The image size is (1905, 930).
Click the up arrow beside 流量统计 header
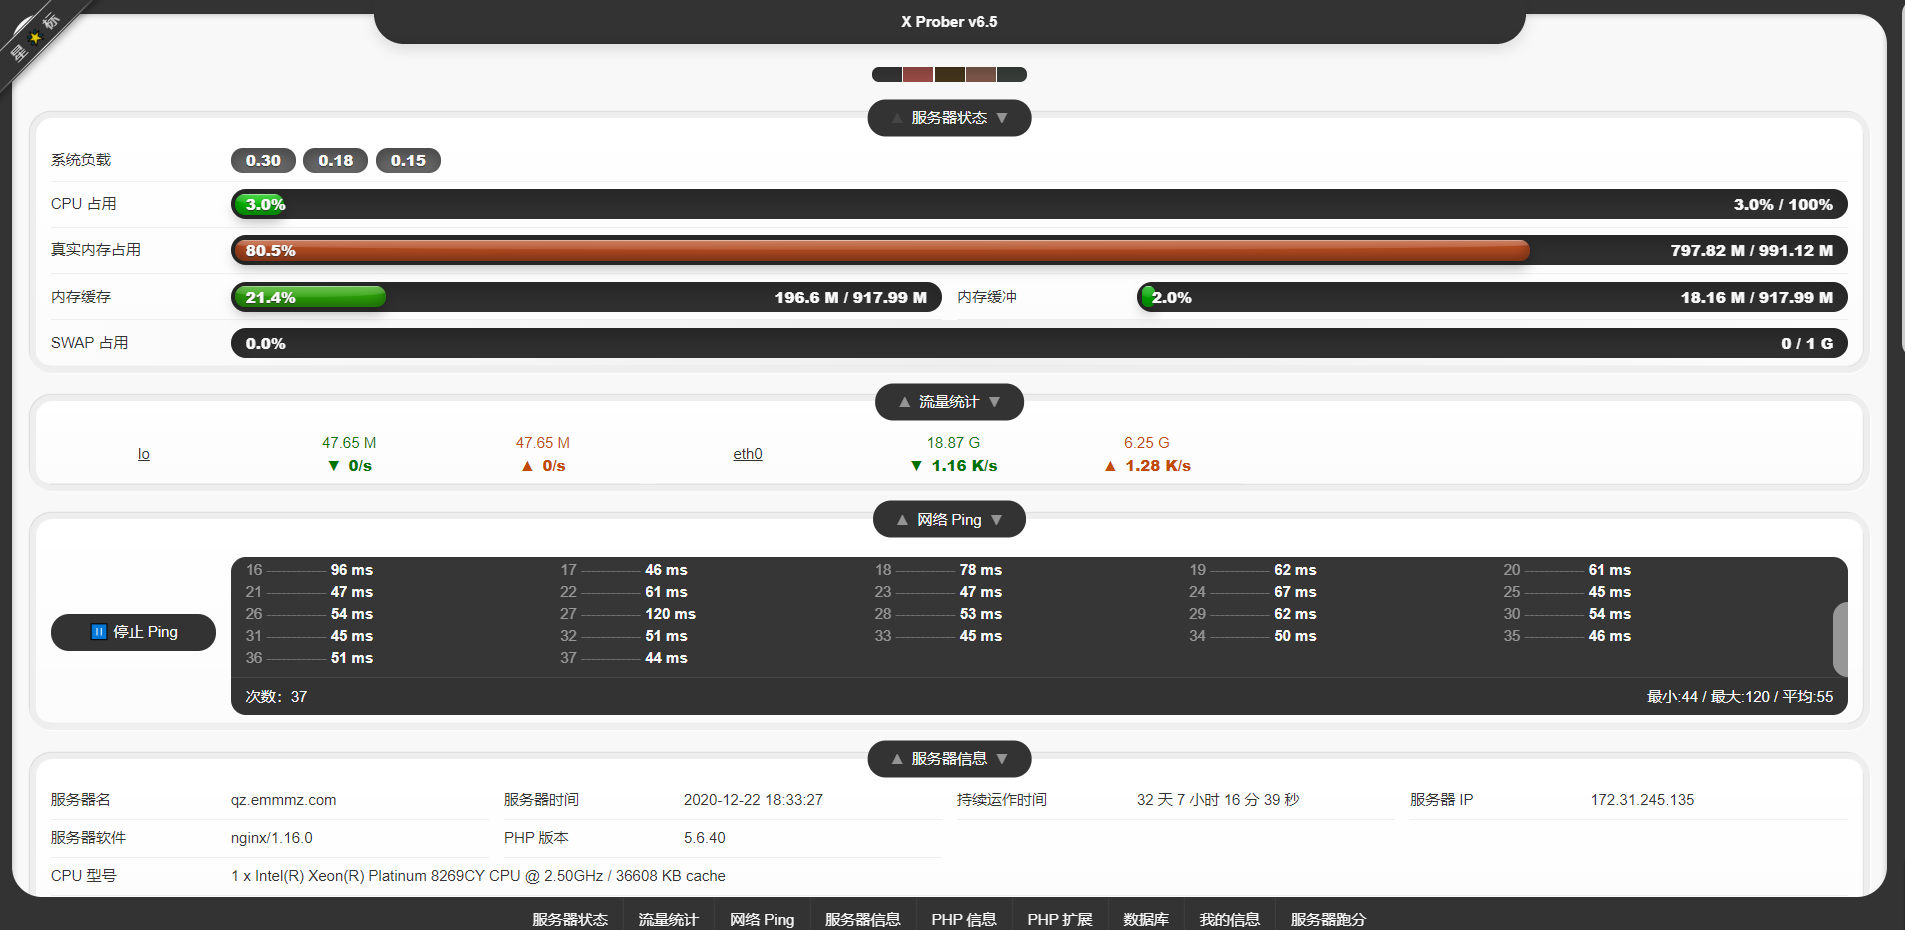click(x=904, y=402)
